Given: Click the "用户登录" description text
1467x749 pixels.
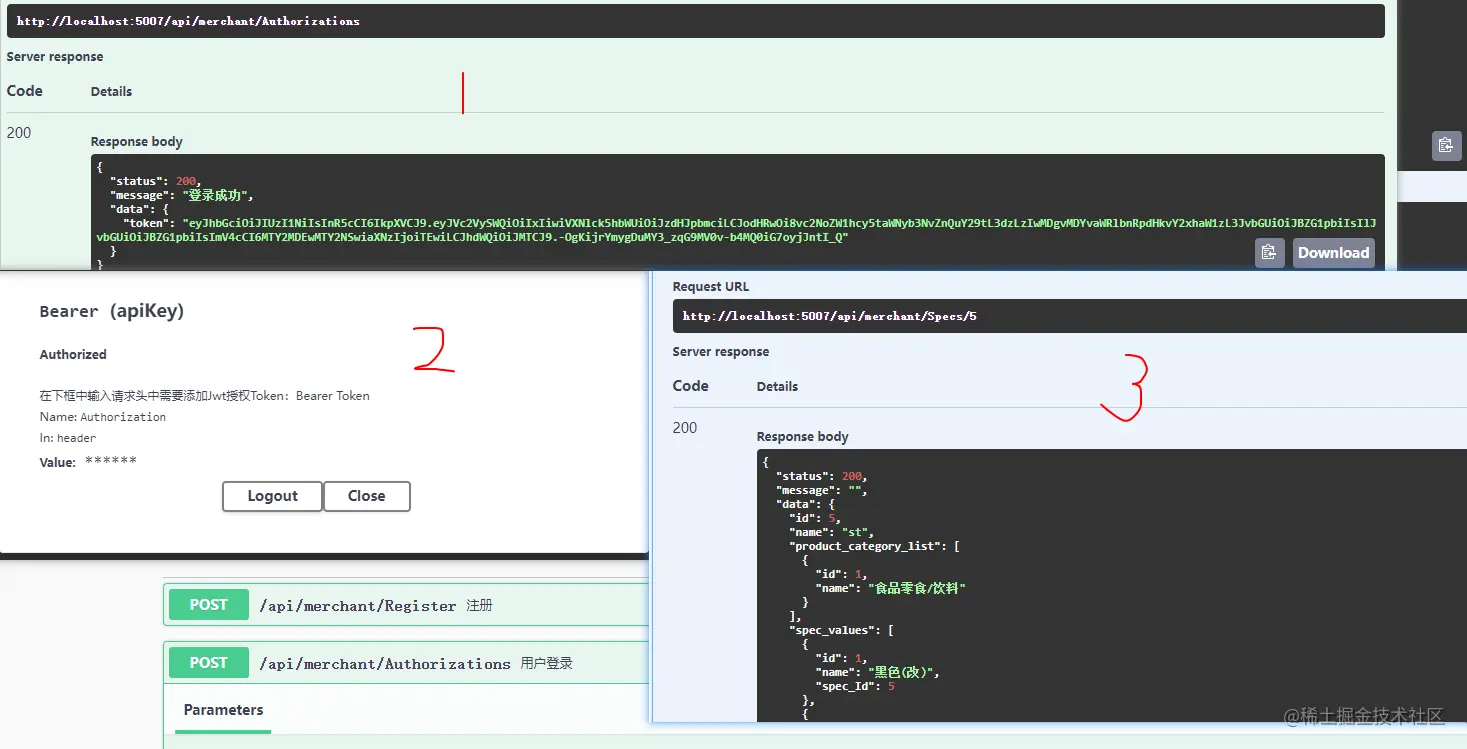Looking at the screenshot, I should click(546, 664).
